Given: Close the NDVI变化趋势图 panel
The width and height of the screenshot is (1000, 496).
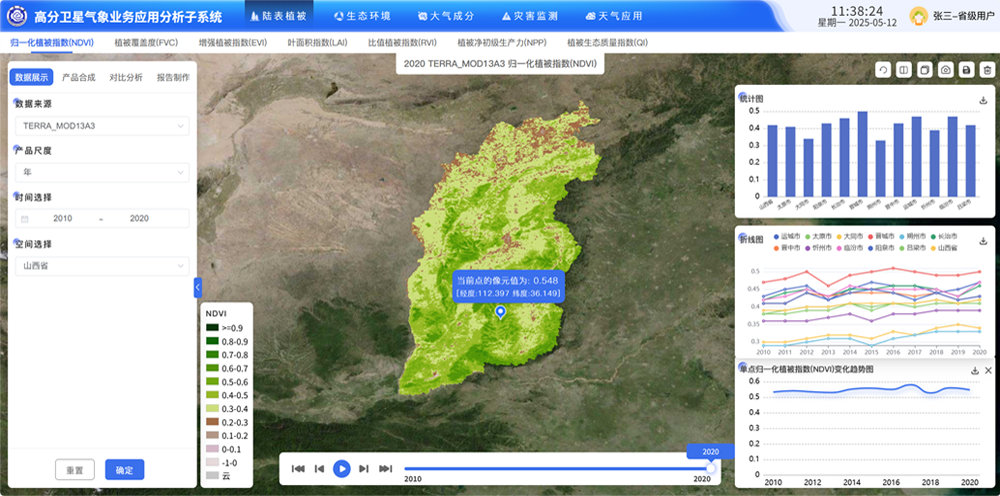Looking at the screenshot, I should tap(989, 370).
